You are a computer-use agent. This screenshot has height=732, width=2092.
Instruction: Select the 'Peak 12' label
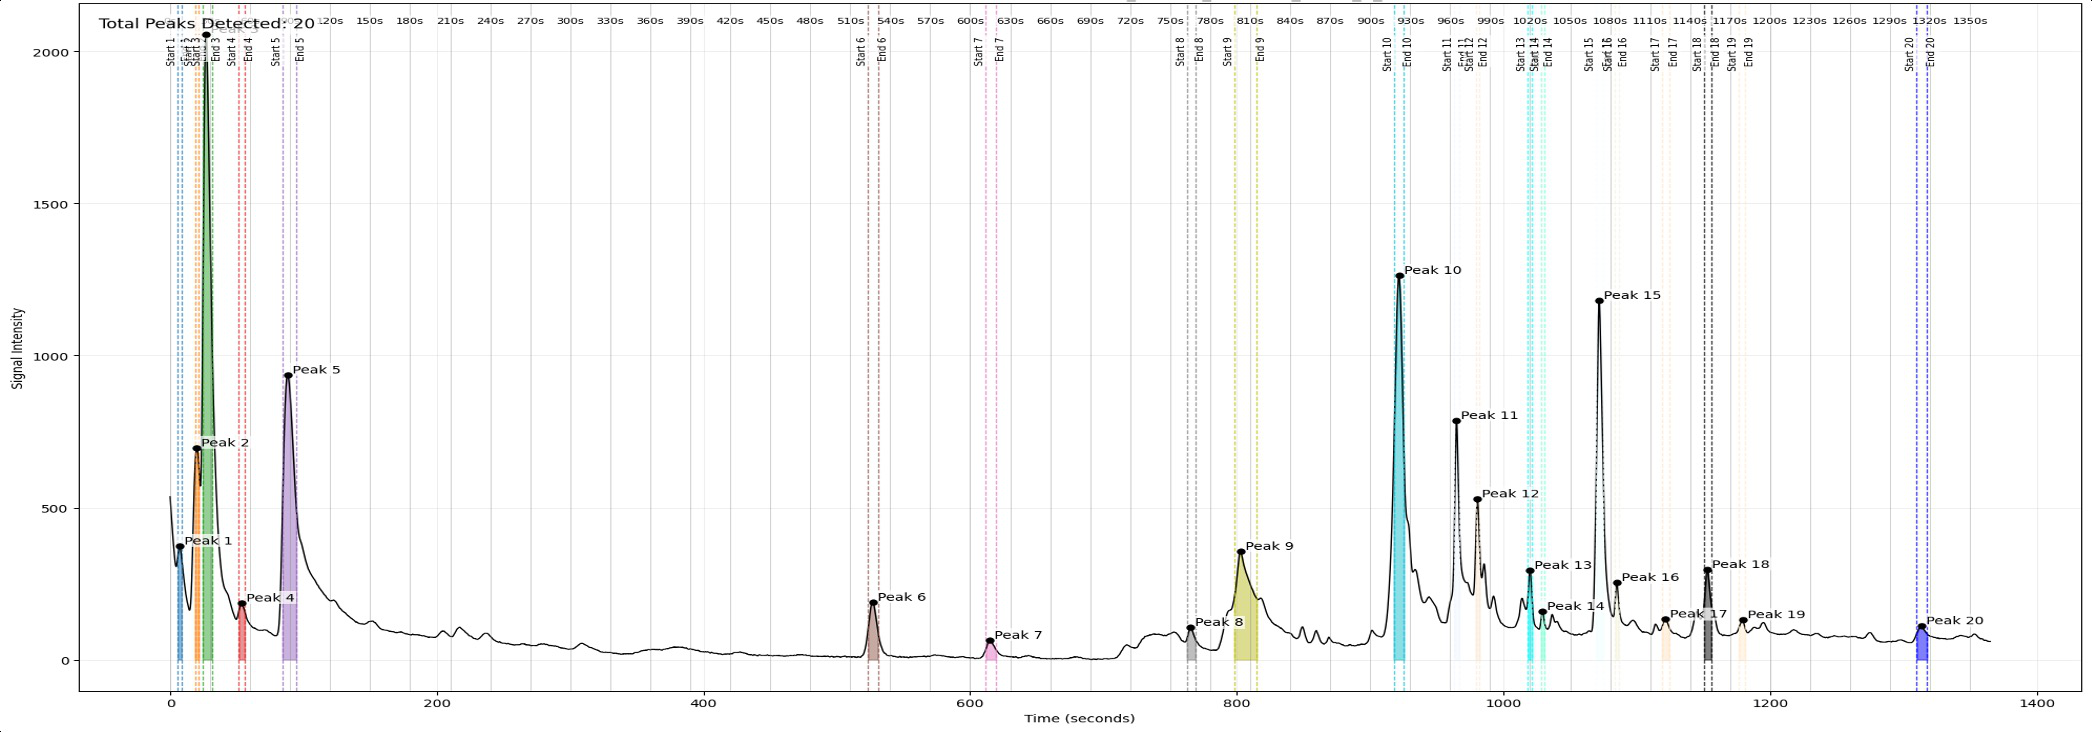click(1510, 494)
